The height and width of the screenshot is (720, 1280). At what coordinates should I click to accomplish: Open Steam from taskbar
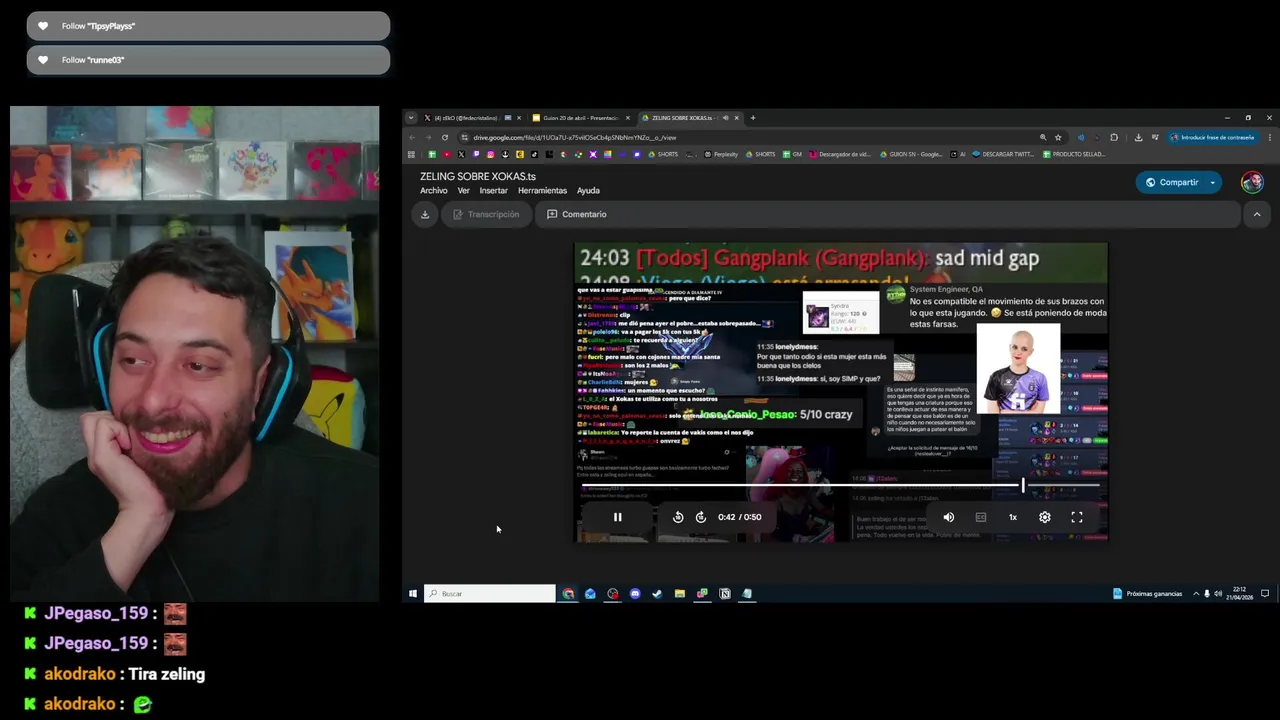coord(657,594)
